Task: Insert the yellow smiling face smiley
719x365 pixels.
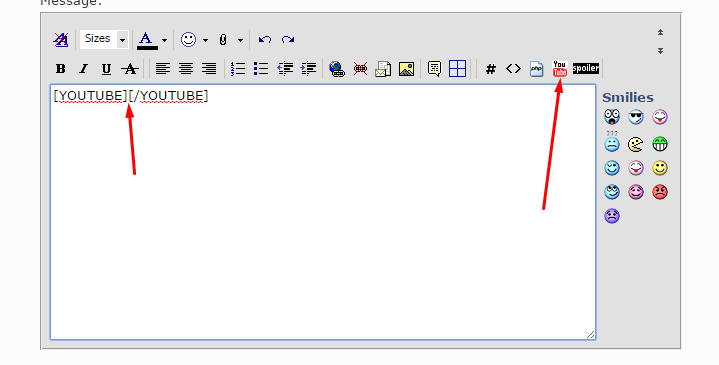Action: point(660,168)
